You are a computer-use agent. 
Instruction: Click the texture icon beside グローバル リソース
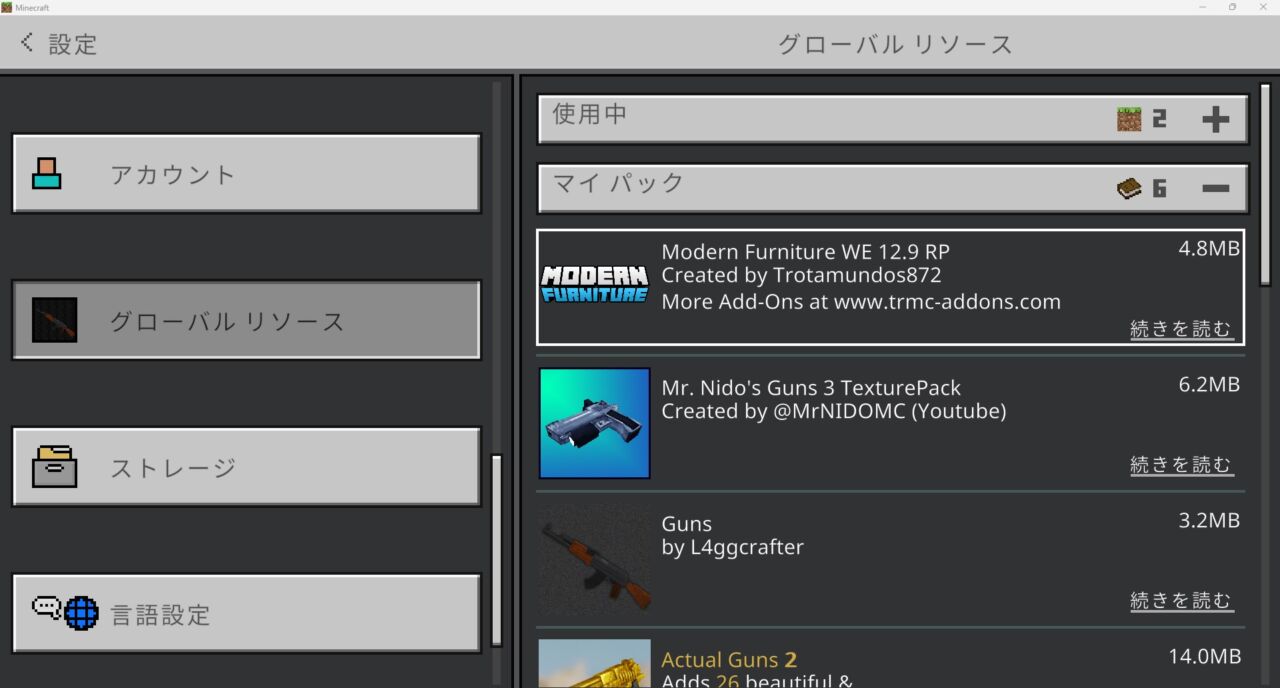pos(54,320)
